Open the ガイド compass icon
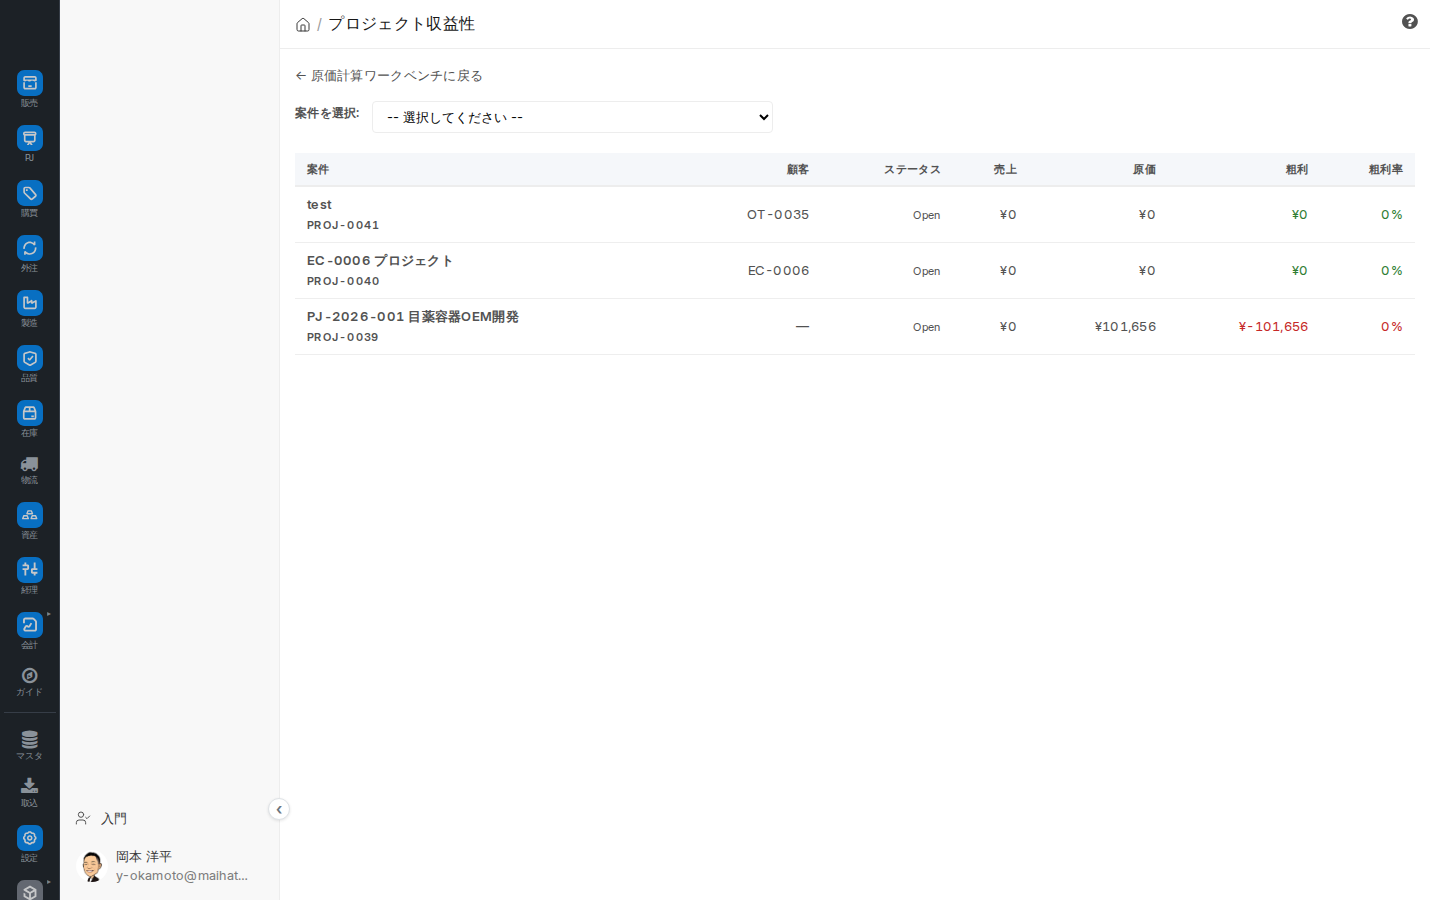The width and height of the screenshot is (1440, 900). [x=30, y=676]
